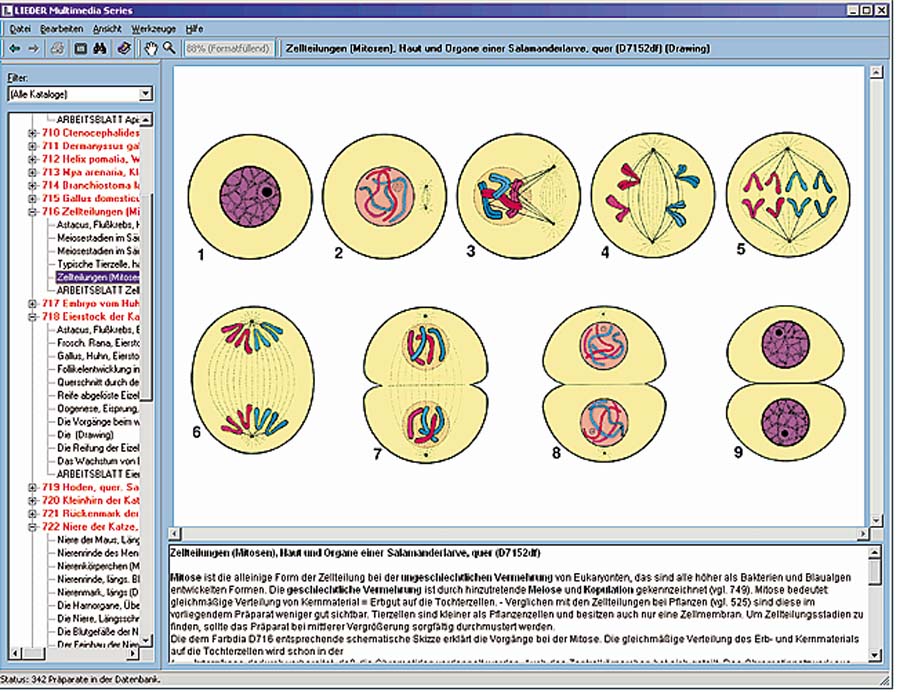Expand the 719 Hoden tree node
Viewport: 900px width, 692px height.
(32, 487)
